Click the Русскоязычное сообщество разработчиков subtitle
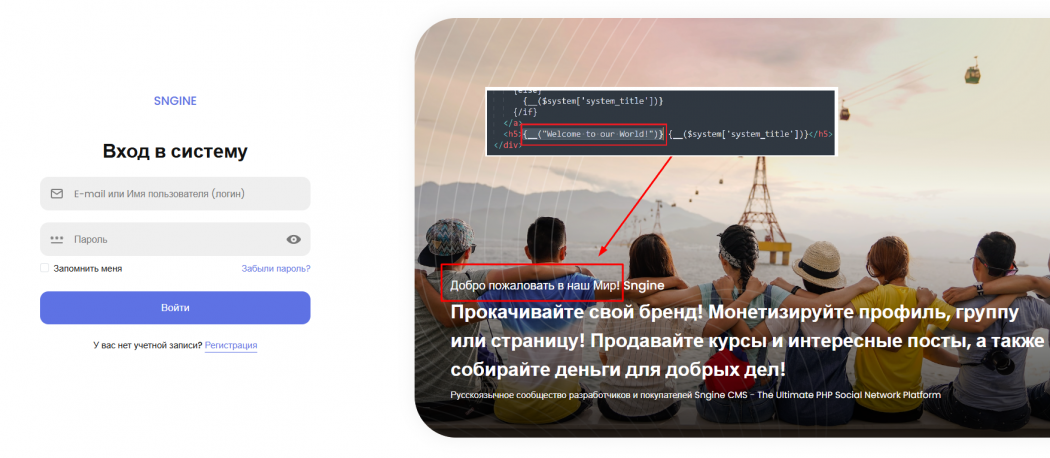 (x=696, y=395)
